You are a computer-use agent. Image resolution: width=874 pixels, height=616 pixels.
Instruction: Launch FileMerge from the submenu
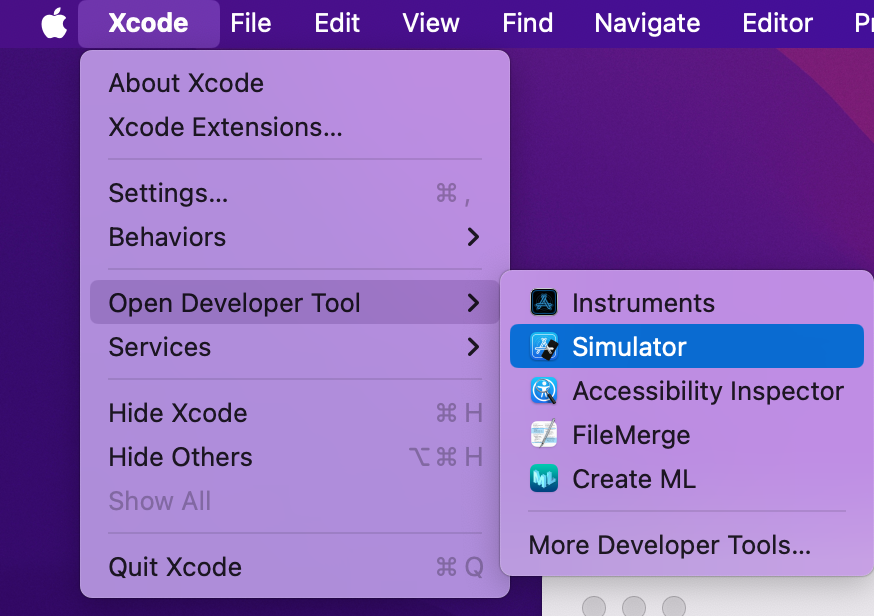coord(687,434)
